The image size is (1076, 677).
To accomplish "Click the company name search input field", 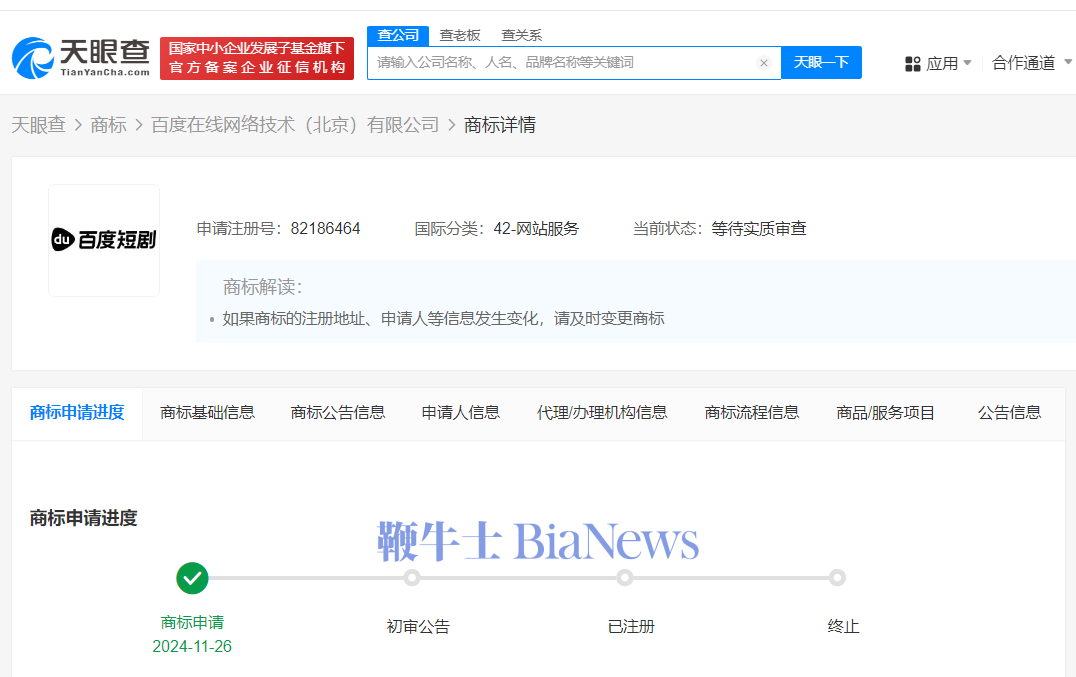I will [560, 63].
